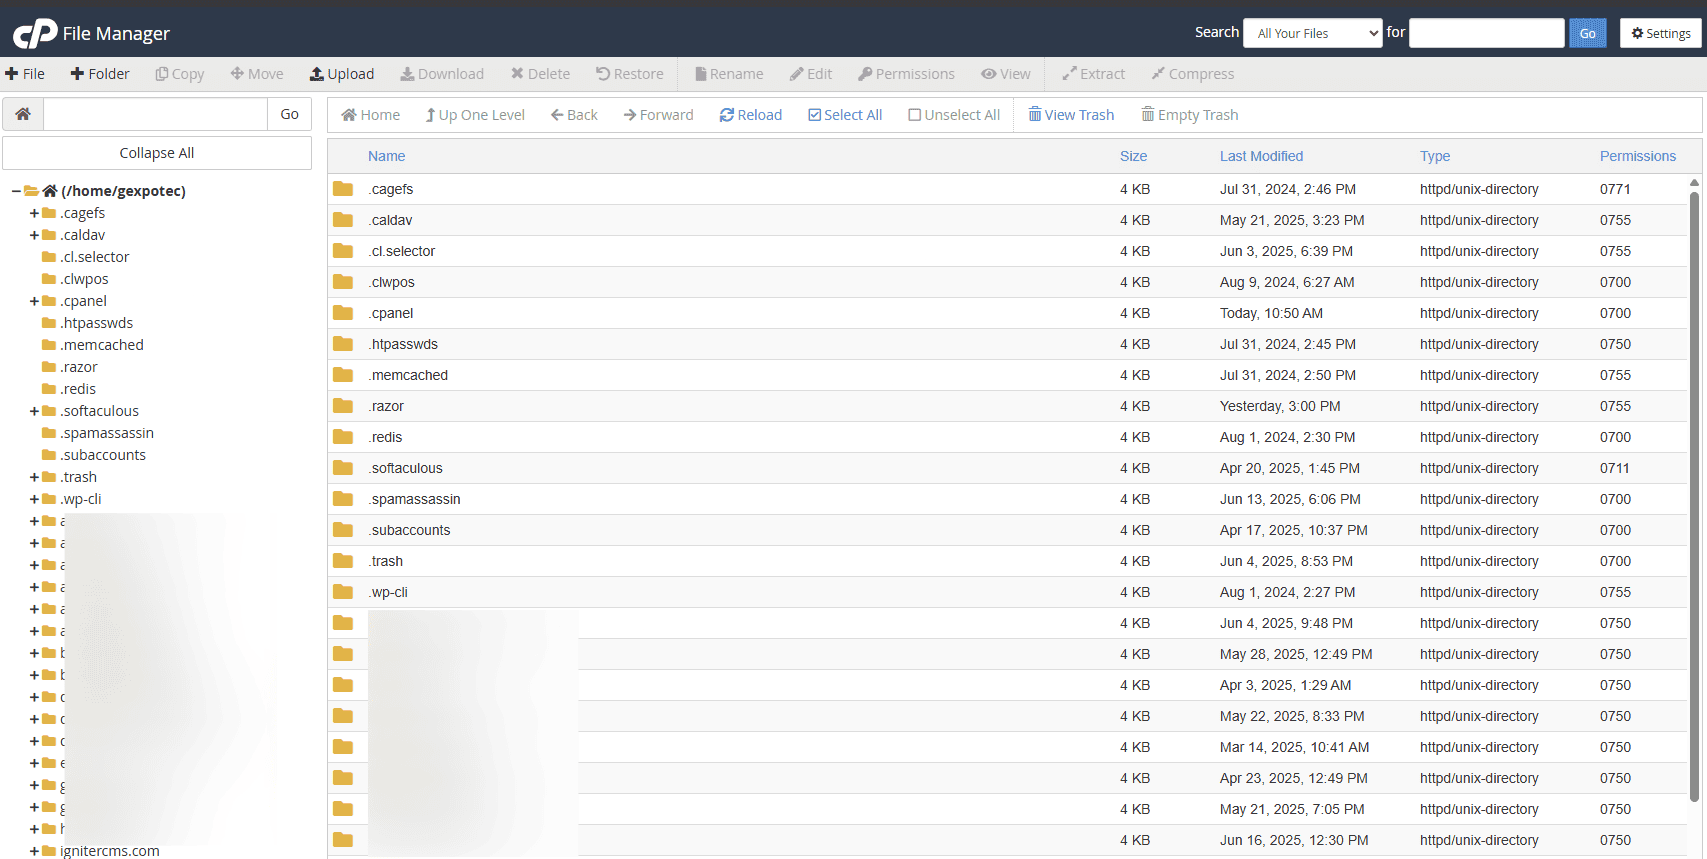Check Select All files
1707x859 pixels.
pos(845,115)
